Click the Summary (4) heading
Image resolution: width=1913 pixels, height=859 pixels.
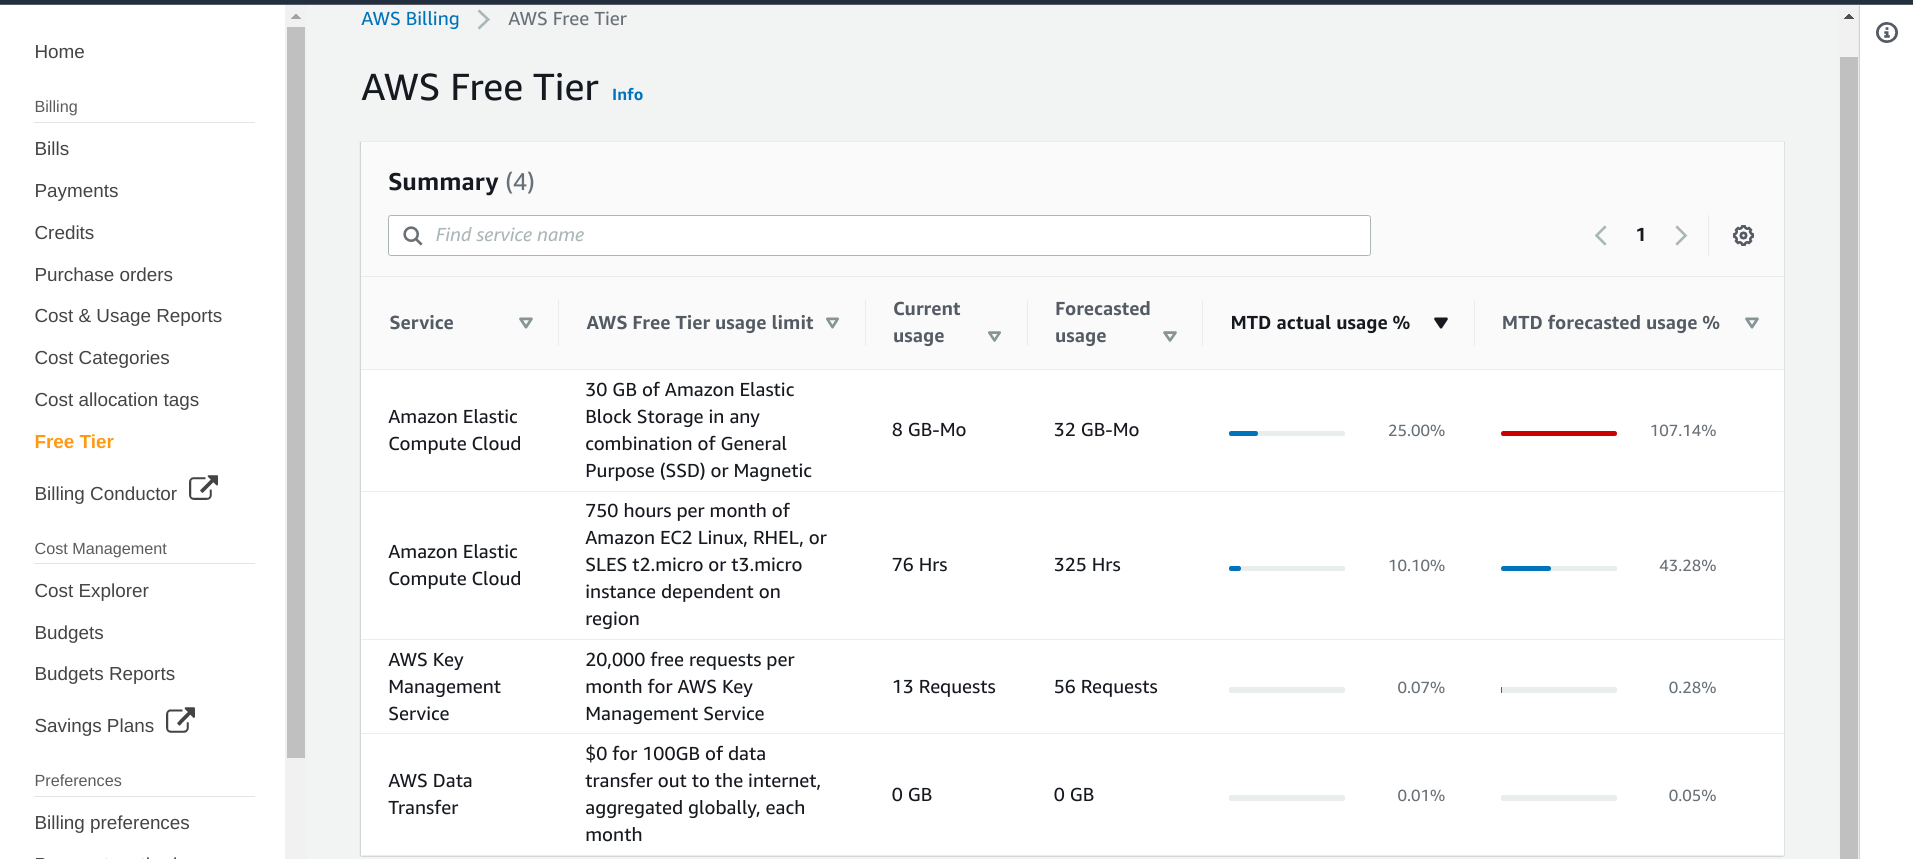point(461,182)
